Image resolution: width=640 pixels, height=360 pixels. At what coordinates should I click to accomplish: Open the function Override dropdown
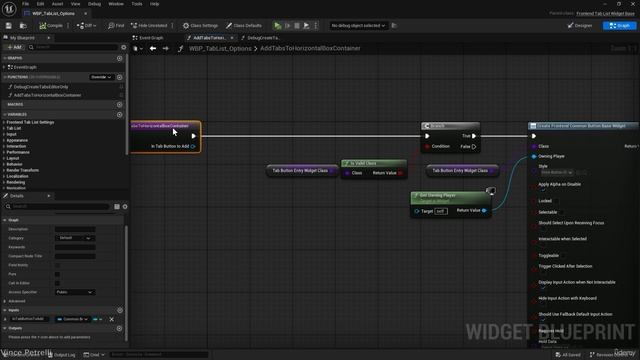[101, 77]
